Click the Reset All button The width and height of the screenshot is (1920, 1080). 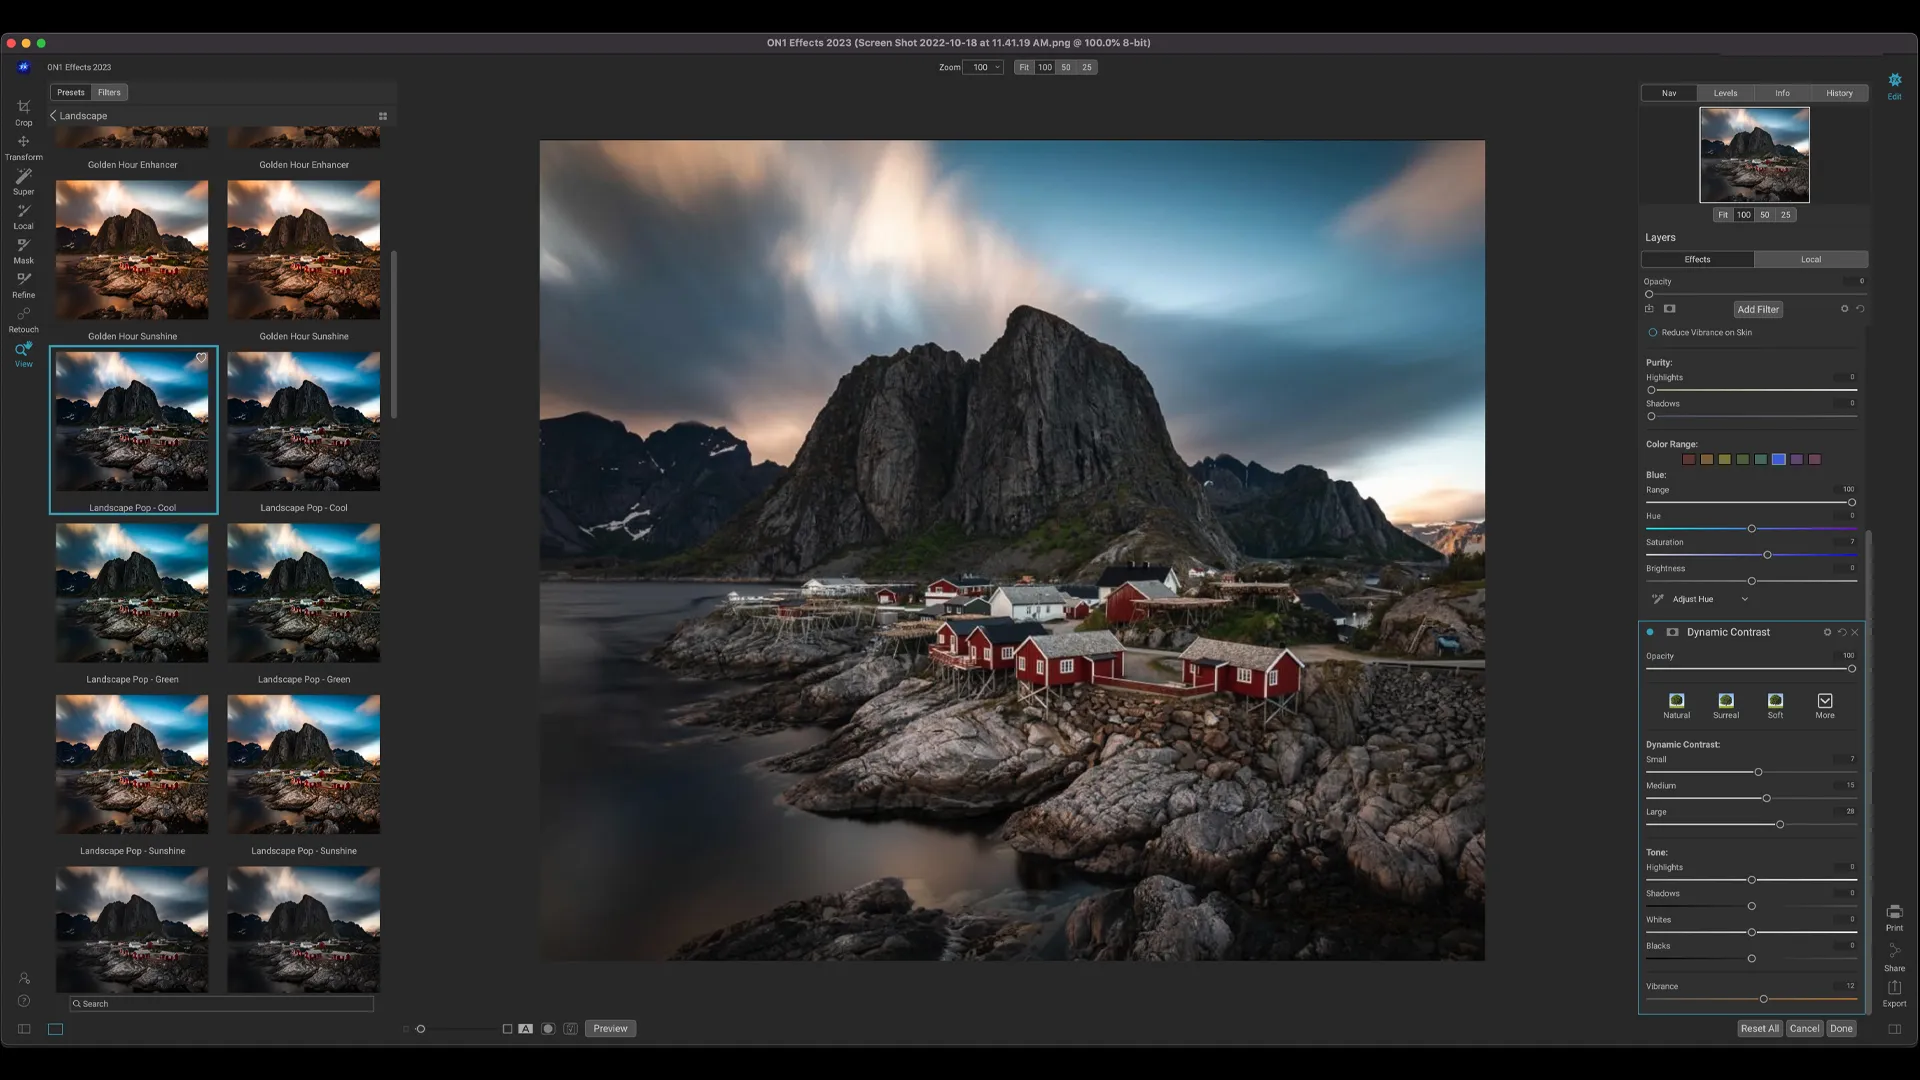[x=1759, y=1028]
